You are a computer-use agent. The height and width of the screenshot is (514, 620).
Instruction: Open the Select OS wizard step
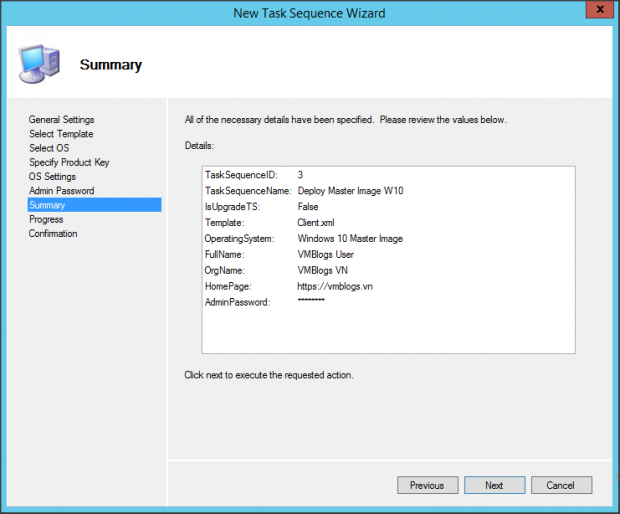coord(49,148)
